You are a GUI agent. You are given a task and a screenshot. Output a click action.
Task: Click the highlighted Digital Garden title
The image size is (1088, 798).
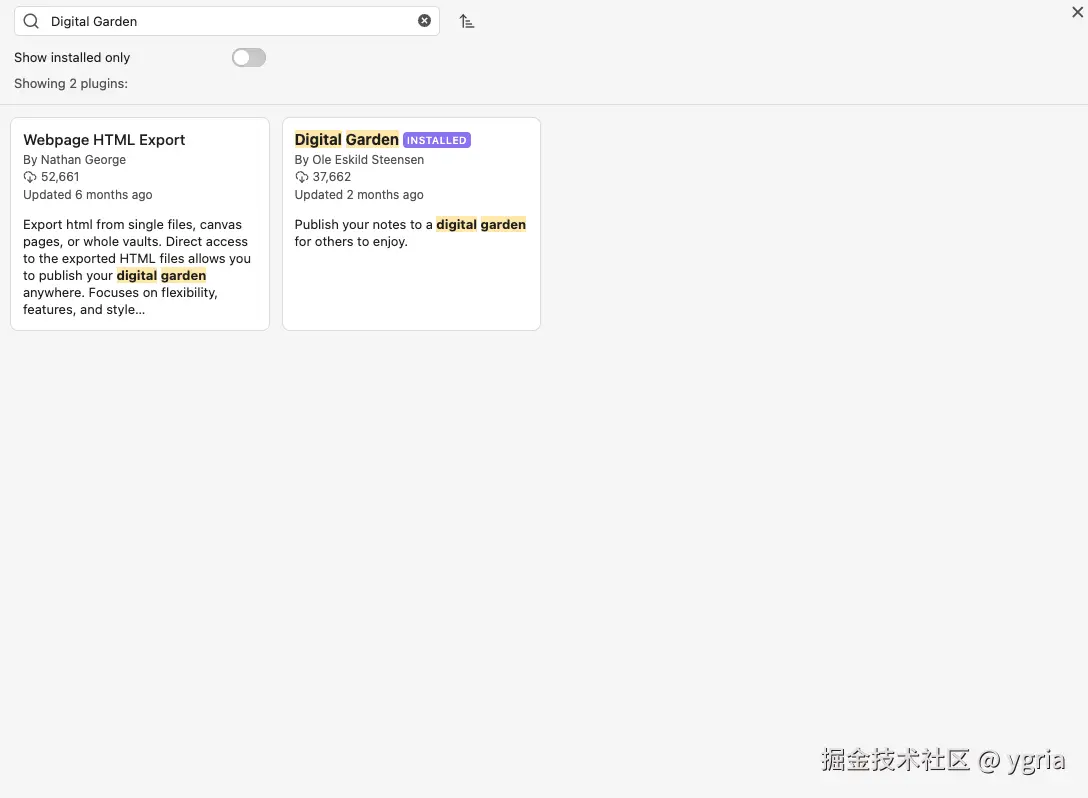click(346, 139)
